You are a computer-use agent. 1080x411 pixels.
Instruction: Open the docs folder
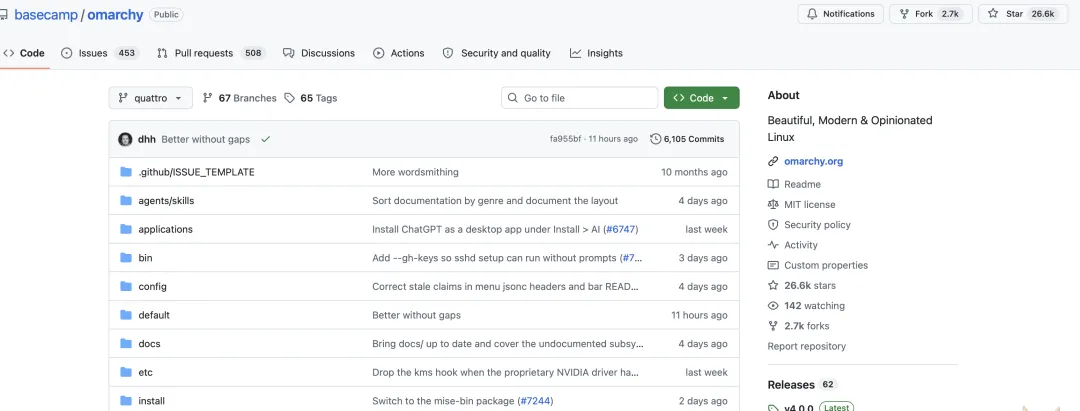point(149,344)
